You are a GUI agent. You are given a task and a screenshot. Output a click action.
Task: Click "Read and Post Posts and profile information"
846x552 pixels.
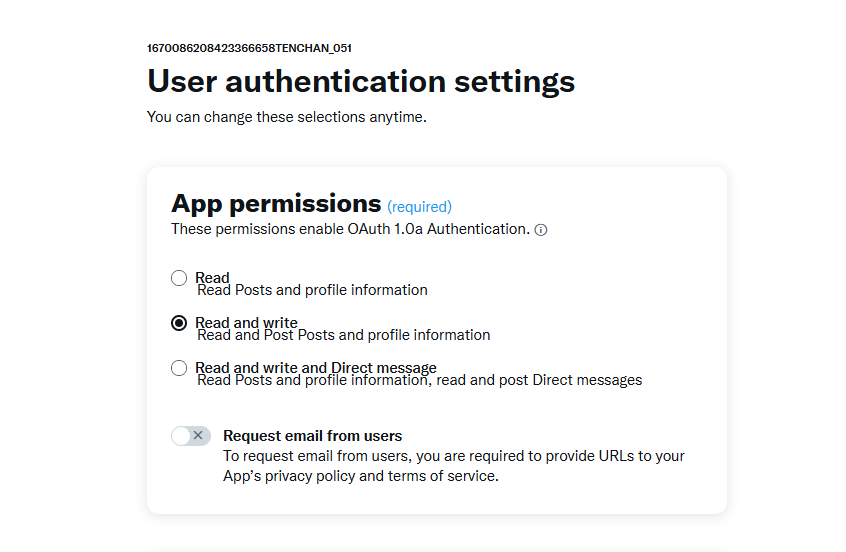[344, 335]
